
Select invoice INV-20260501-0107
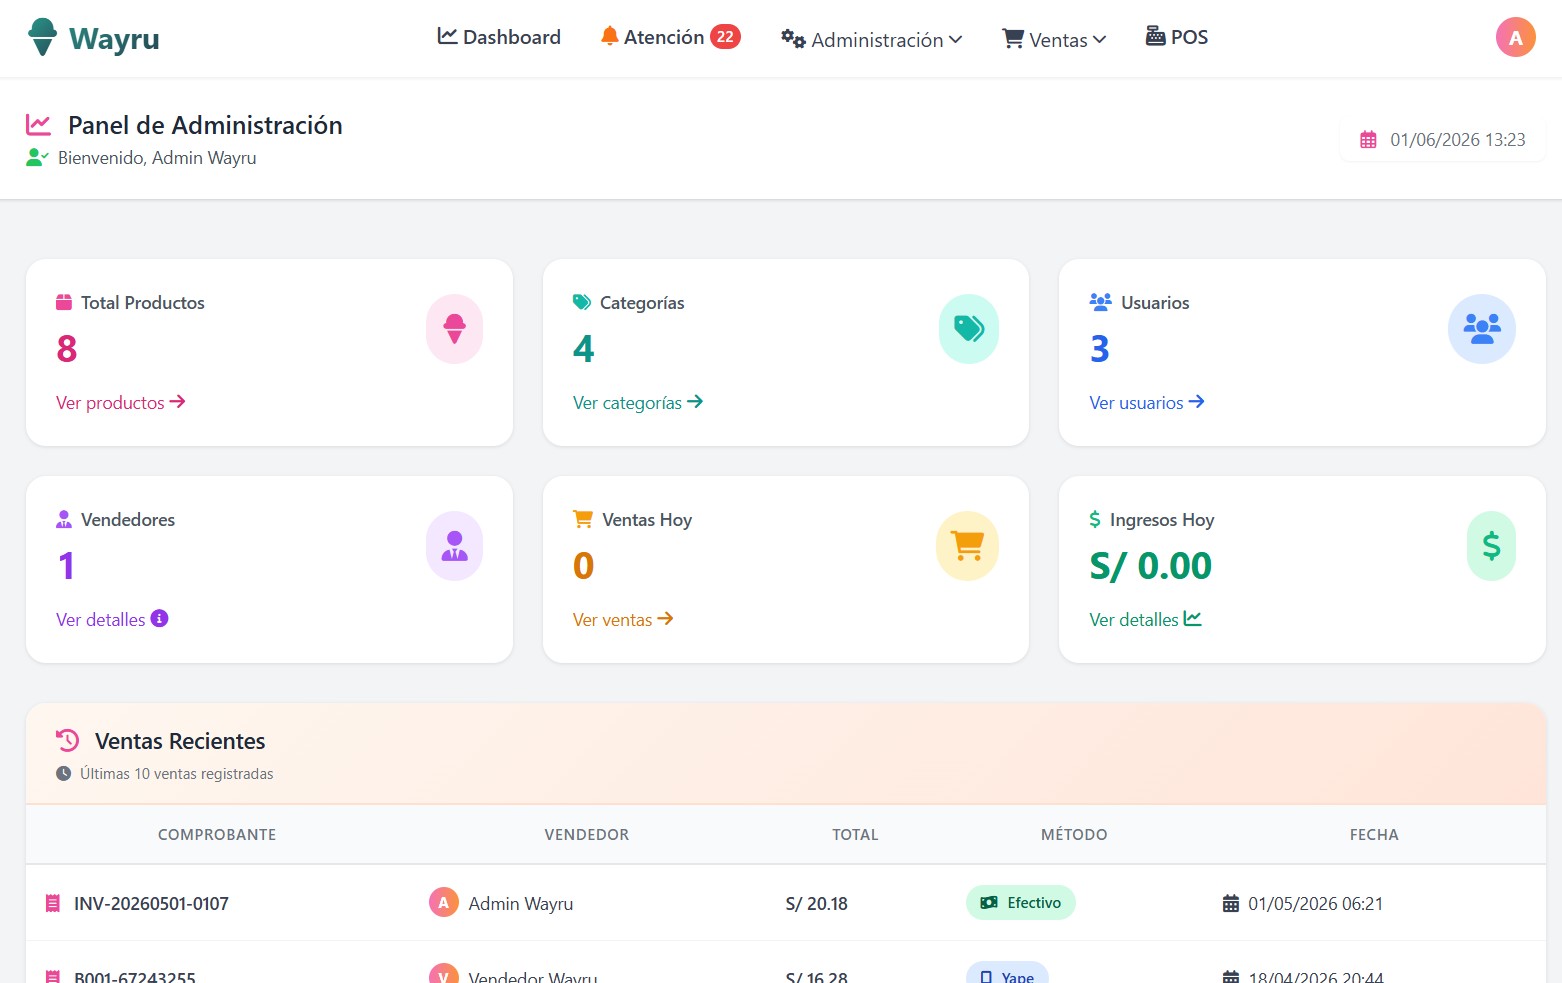(151, 903)
